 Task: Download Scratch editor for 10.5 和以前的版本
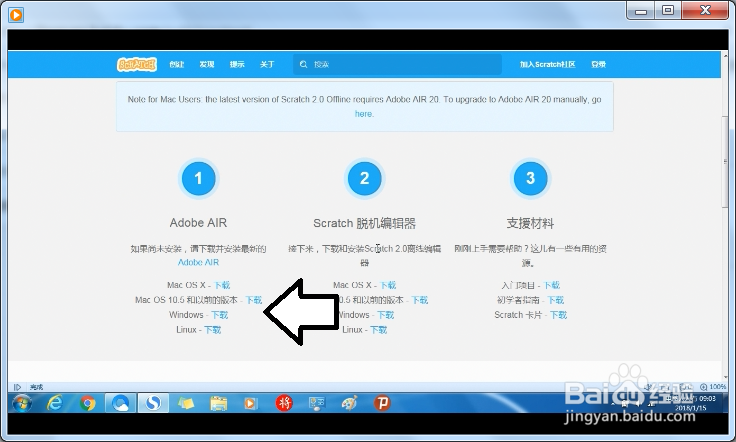420,300
